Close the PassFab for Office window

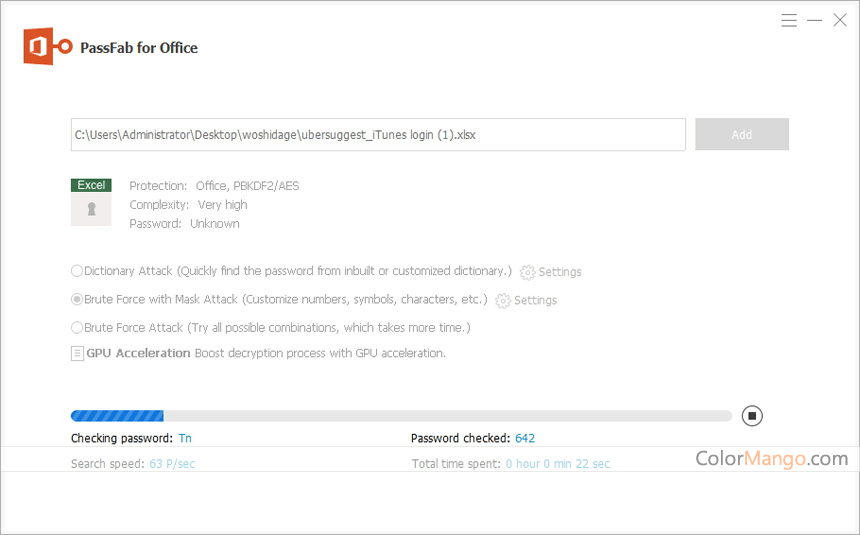click(x=840, y=20)
